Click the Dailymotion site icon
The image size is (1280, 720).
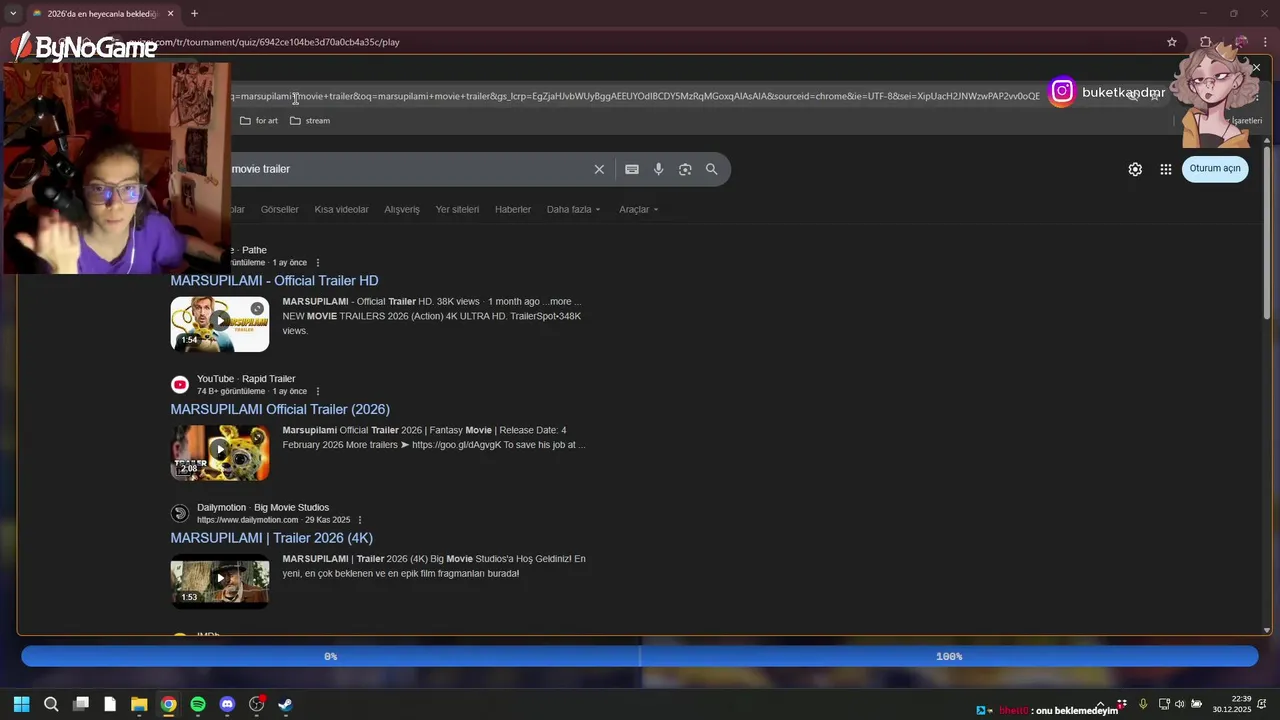(180, 514)
